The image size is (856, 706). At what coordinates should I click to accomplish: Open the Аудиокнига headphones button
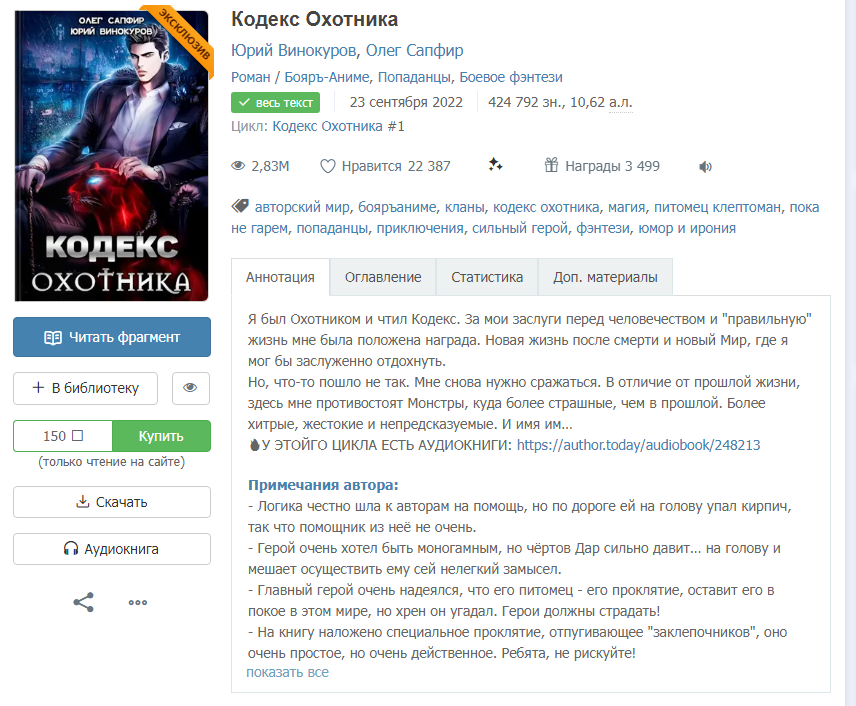[112, 549]
